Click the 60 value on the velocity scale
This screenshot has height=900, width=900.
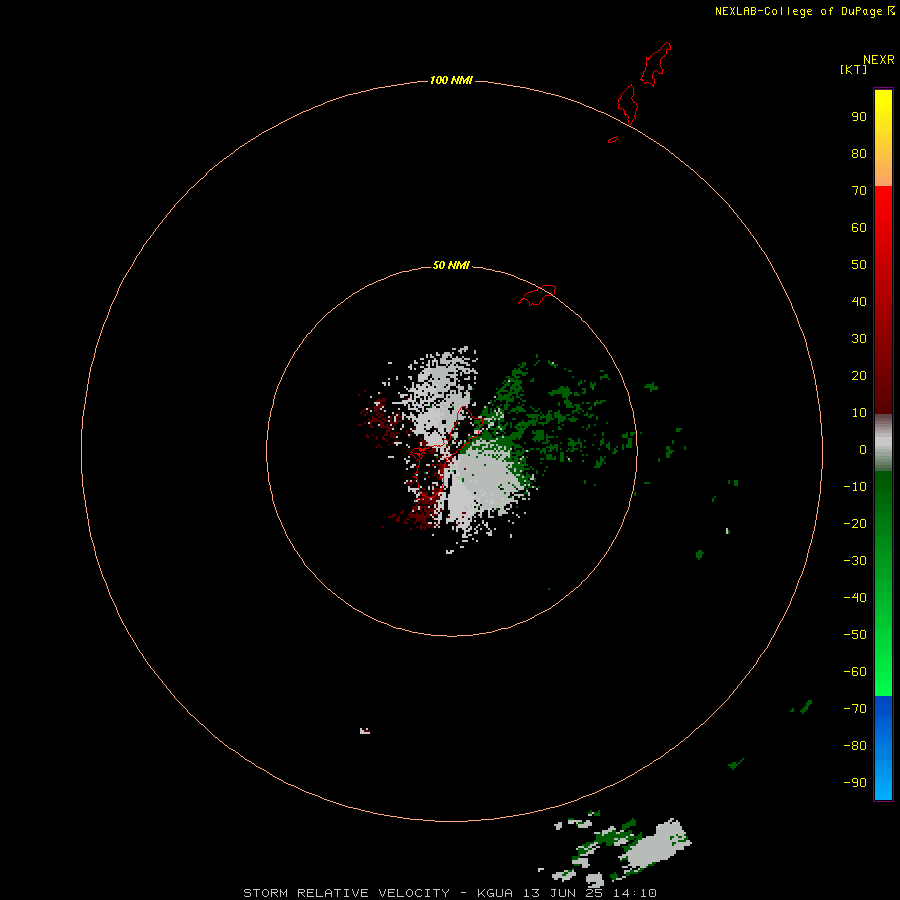pyautogui.click(x=859, y=228)
